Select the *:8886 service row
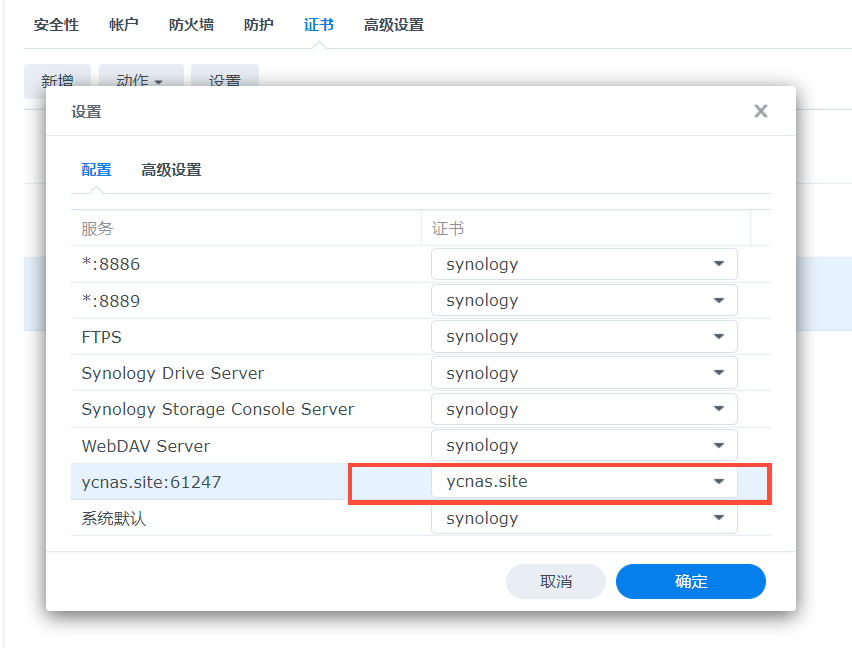Image resolution: width=852 pixels, height=648 pixels. point(421,264)
